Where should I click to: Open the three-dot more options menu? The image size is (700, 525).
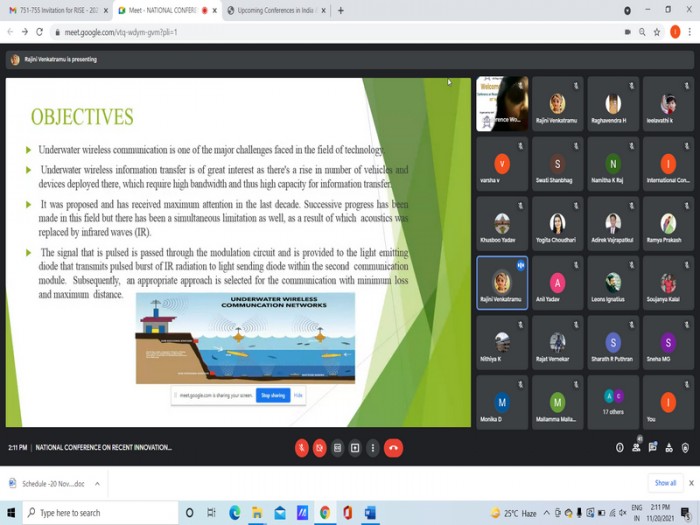tap(373, 448)
